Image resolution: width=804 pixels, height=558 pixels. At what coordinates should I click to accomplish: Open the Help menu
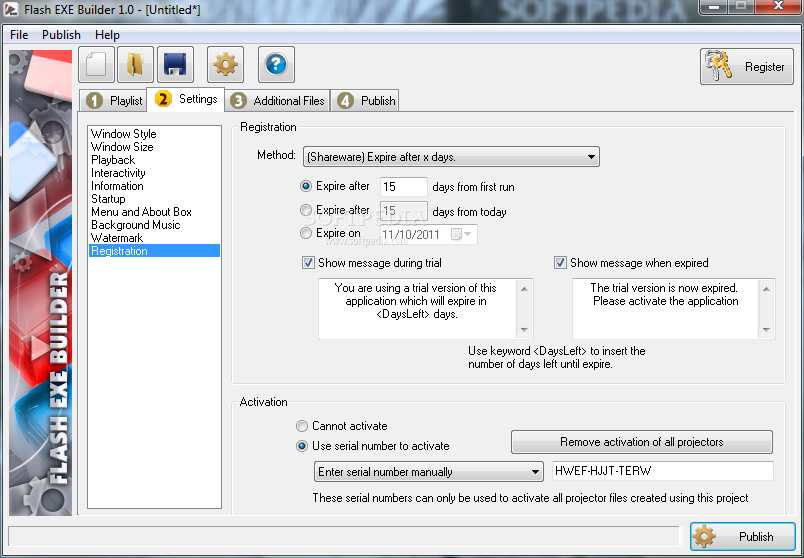107,35
